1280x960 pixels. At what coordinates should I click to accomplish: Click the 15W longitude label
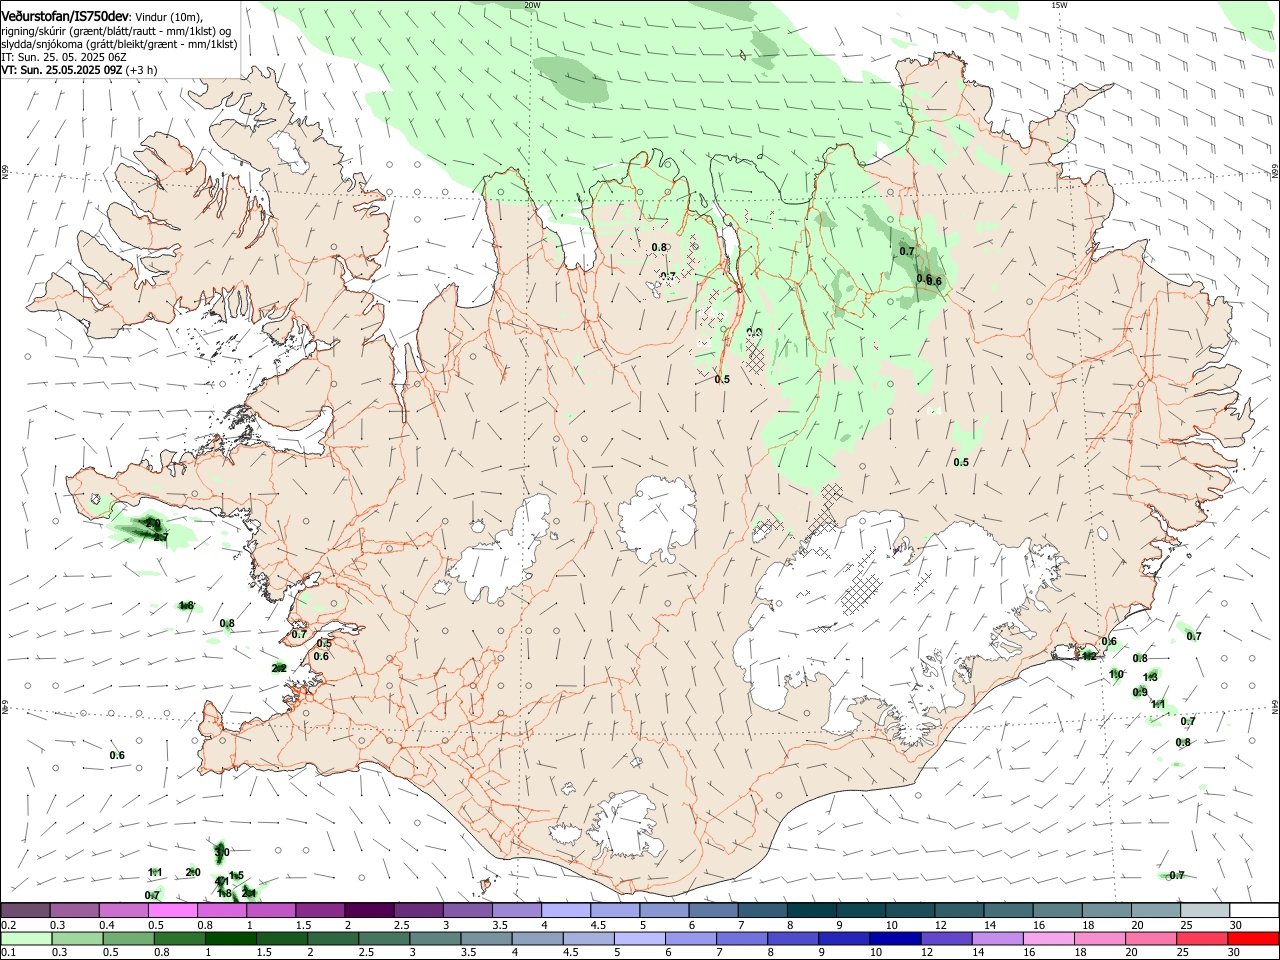pos(1059,5)
